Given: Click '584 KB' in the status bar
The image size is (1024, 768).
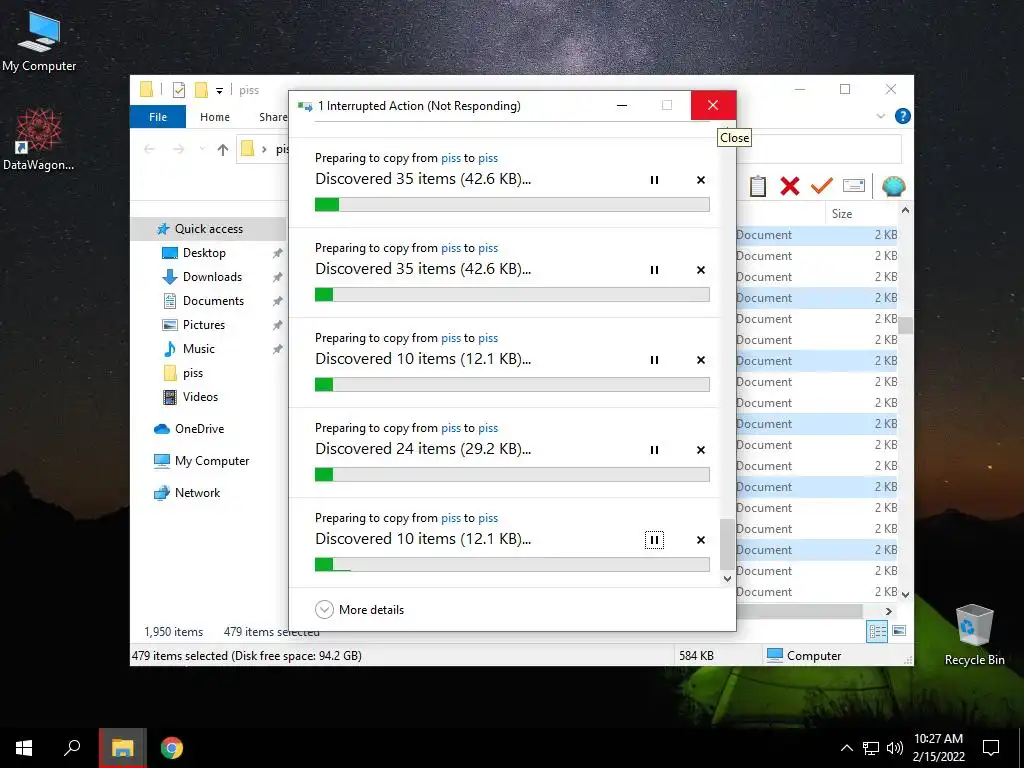Looking at the screenshot, I should pyautogui.click(x=696, y=656).
